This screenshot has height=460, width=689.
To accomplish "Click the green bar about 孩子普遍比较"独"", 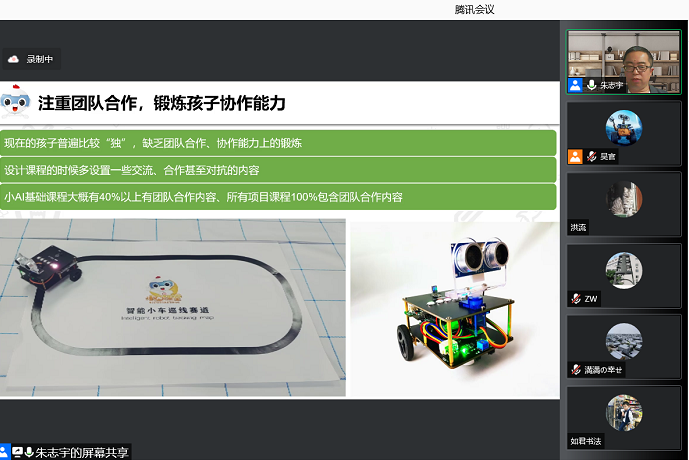I will tap(278, 143).
